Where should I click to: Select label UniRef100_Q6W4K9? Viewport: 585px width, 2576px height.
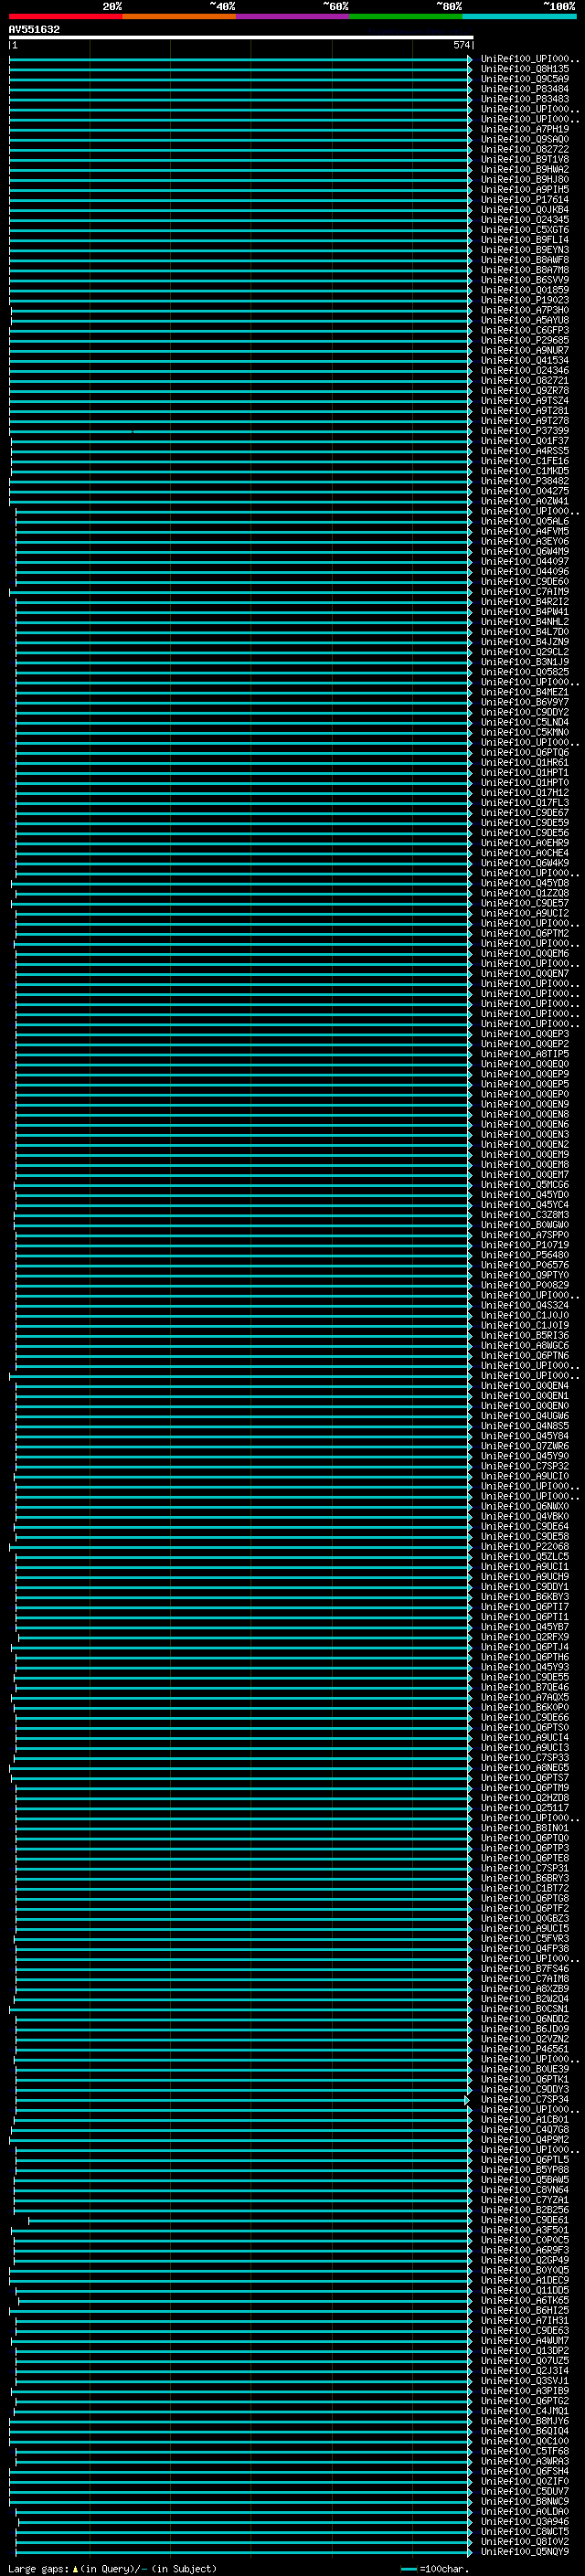pos(525,863)
